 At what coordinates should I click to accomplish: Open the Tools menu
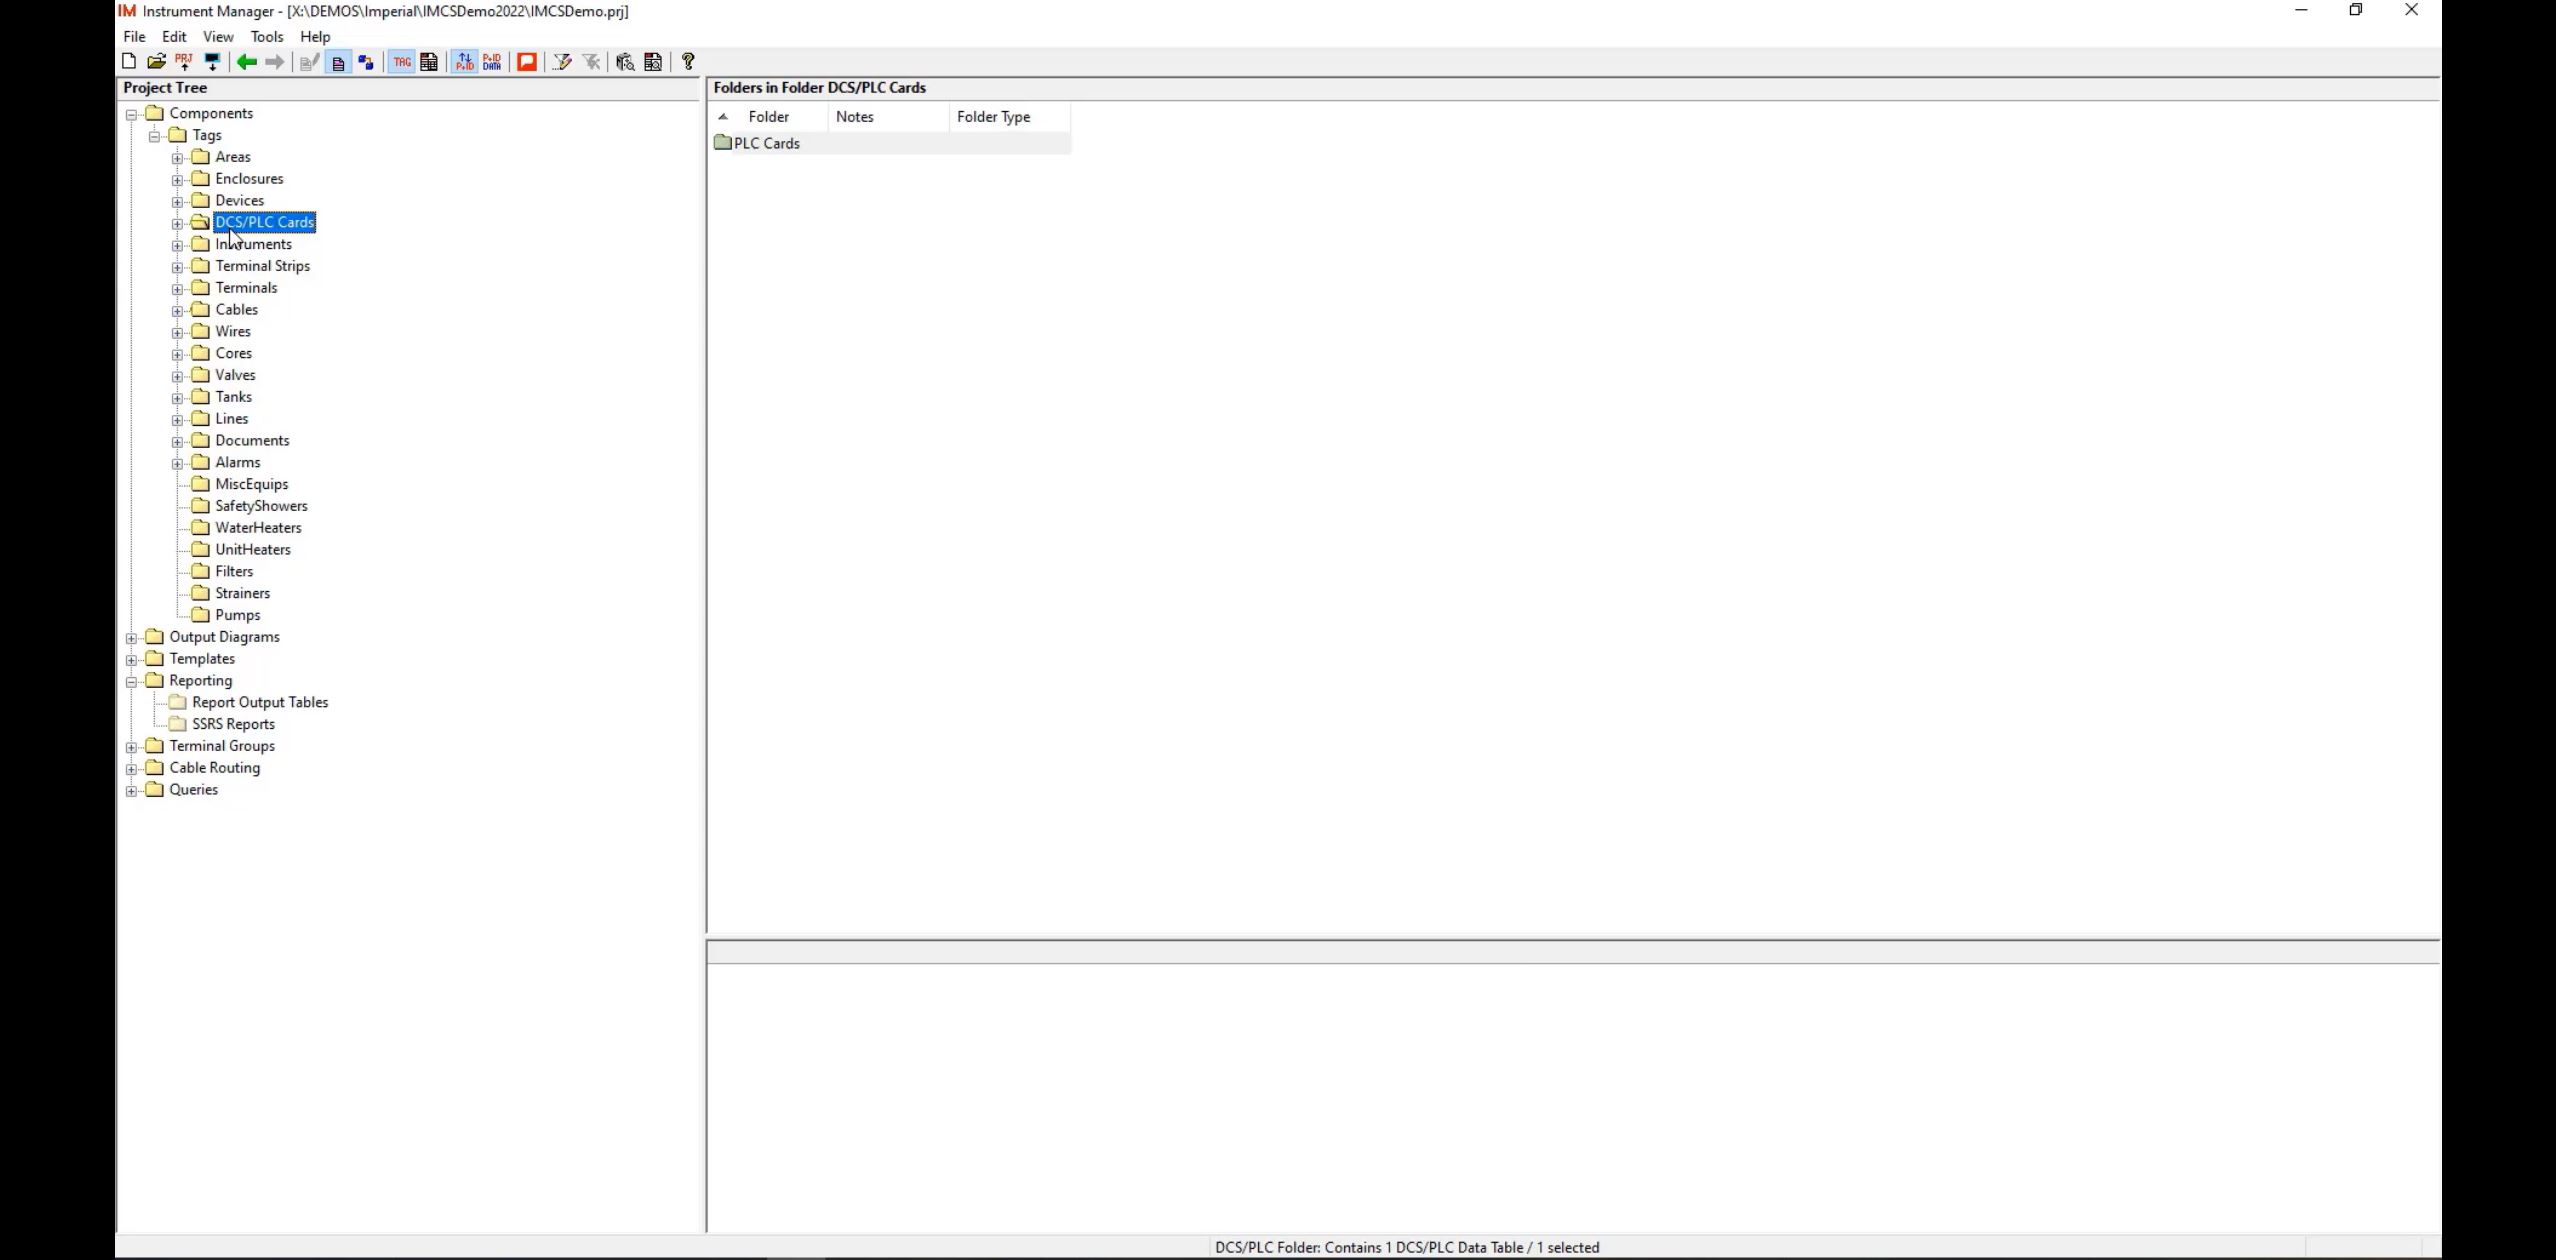[x=266, y=37]
